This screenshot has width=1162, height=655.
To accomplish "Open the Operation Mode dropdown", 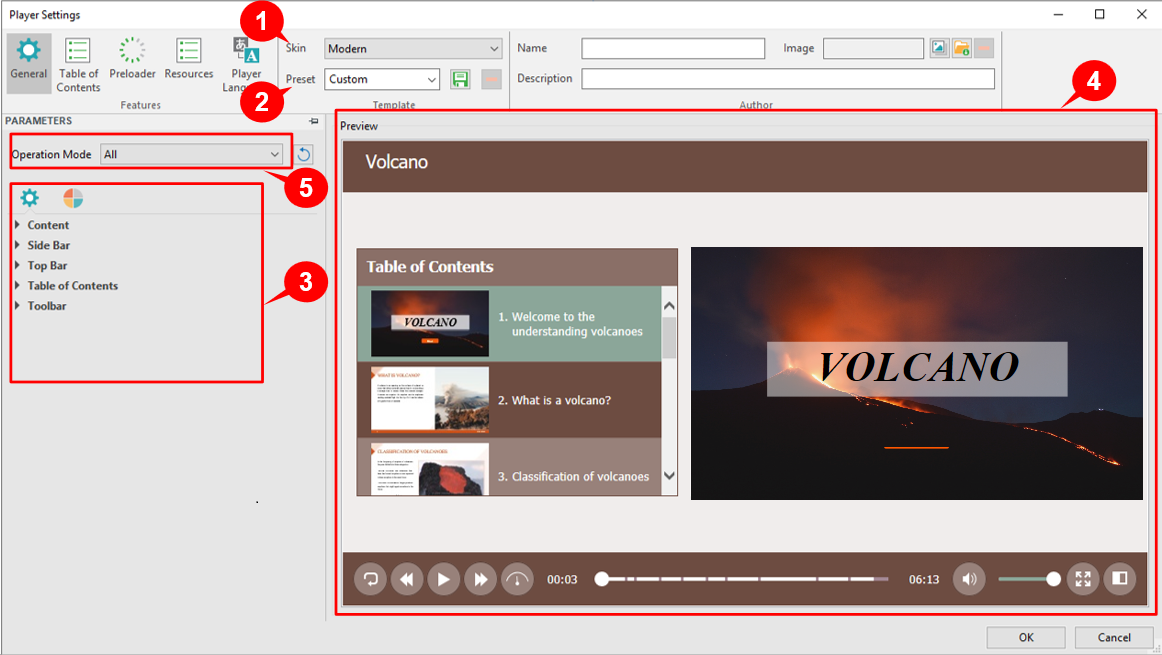I will coord(191,154).
